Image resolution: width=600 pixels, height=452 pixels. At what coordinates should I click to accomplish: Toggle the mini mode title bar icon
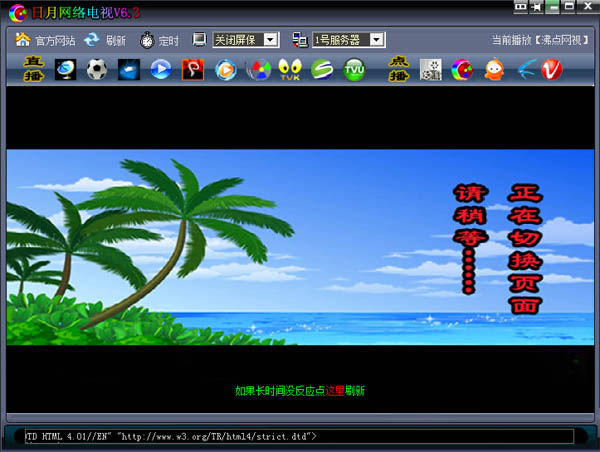[x=521, y=7]
